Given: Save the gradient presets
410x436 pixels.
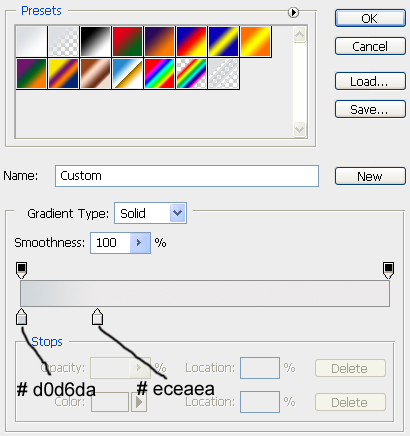Looking at the screenshot, I should (x=370, y=109).
